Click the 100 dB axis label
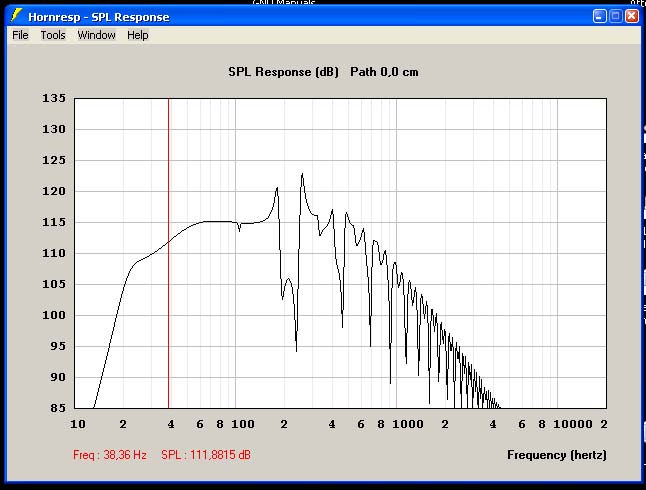 point(54,315)
